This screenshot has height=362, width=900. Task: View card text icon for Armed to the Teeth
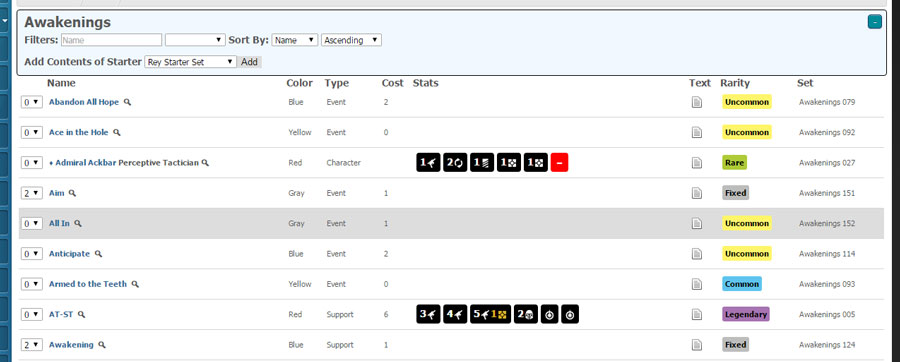(x=696, y=284)
